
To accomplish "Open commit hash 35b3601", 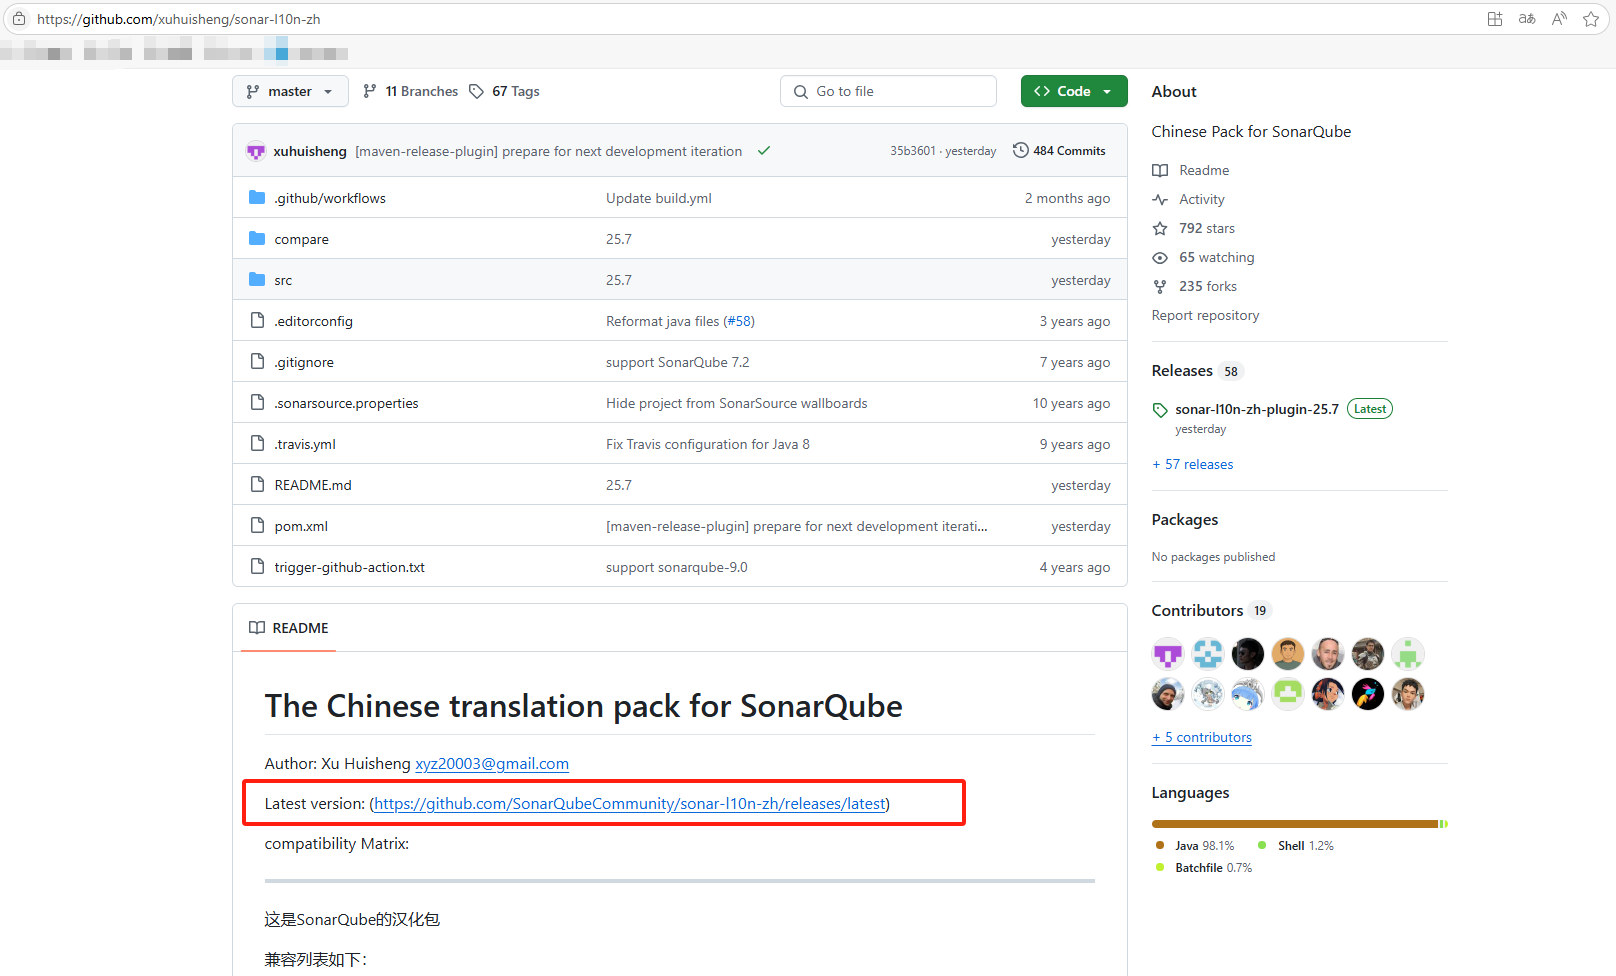I will coord(913,151).
